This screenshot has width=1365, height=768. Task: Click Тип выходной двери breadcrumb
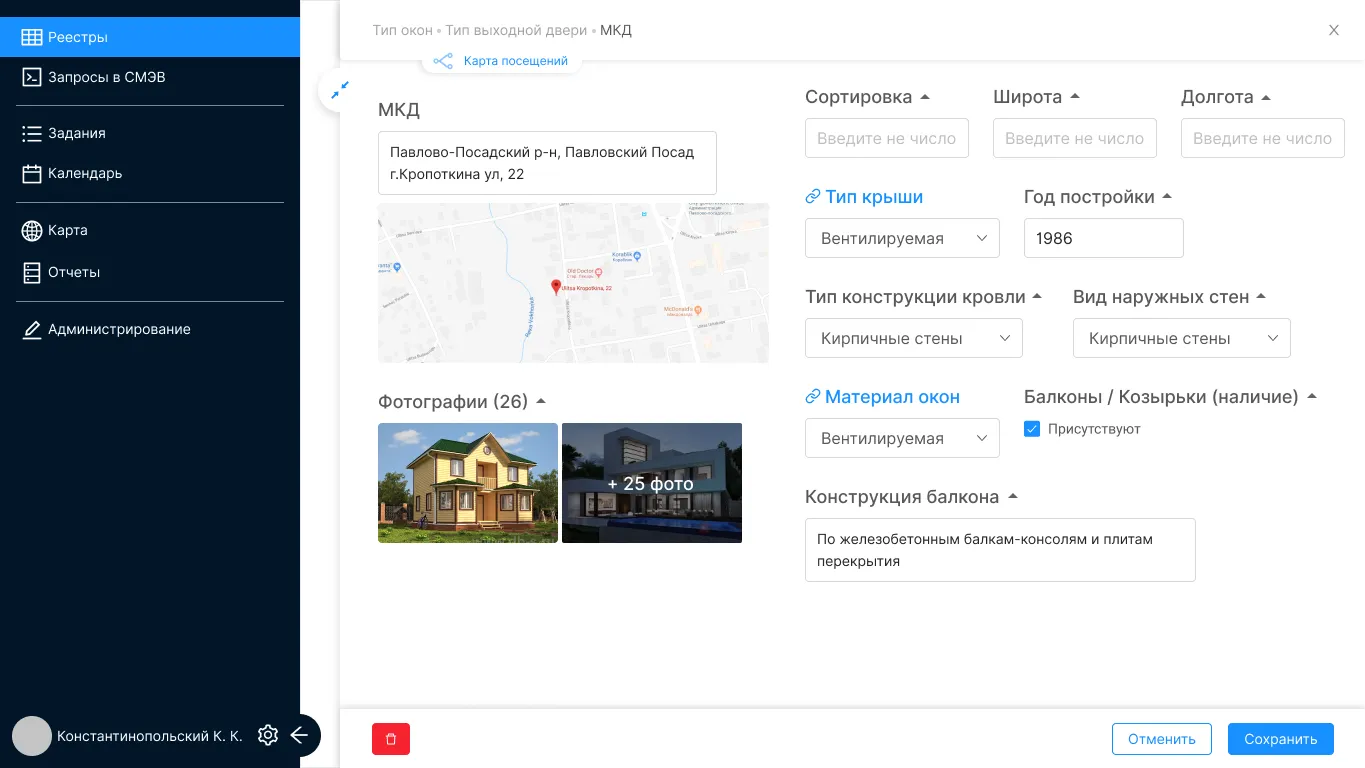point(517,30)
